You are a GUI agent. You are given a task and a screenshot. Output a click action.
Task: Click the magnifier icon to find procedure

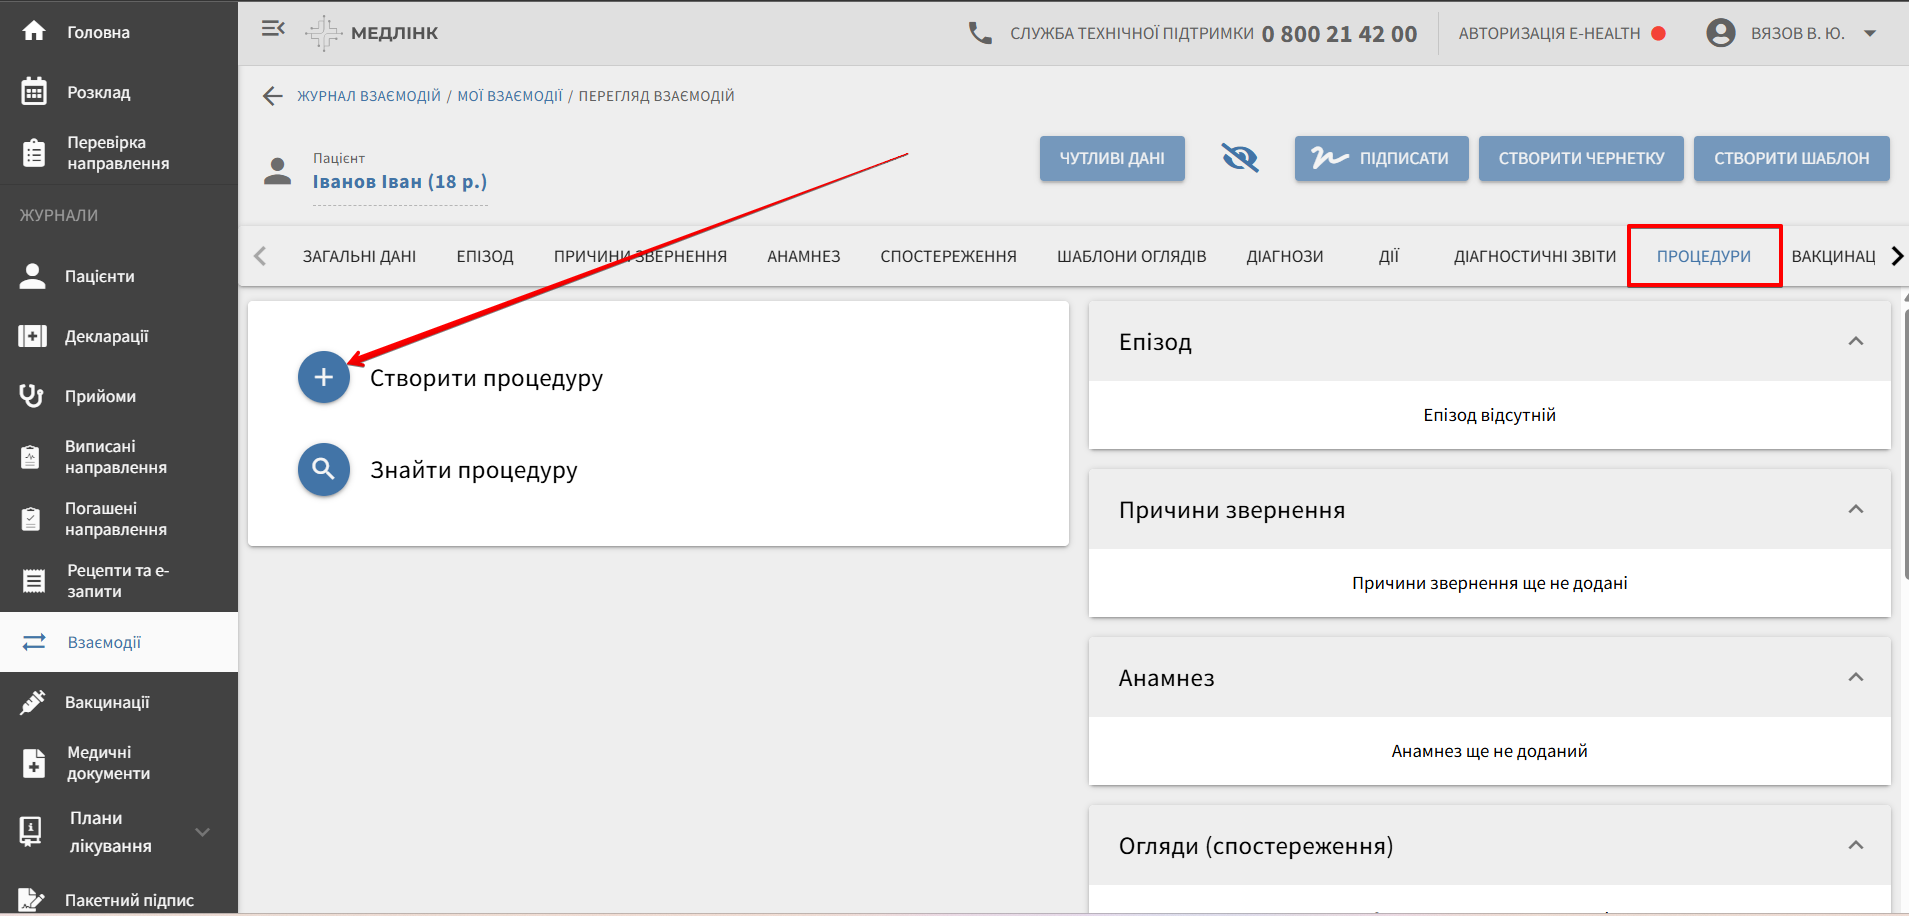coord(323,469)
